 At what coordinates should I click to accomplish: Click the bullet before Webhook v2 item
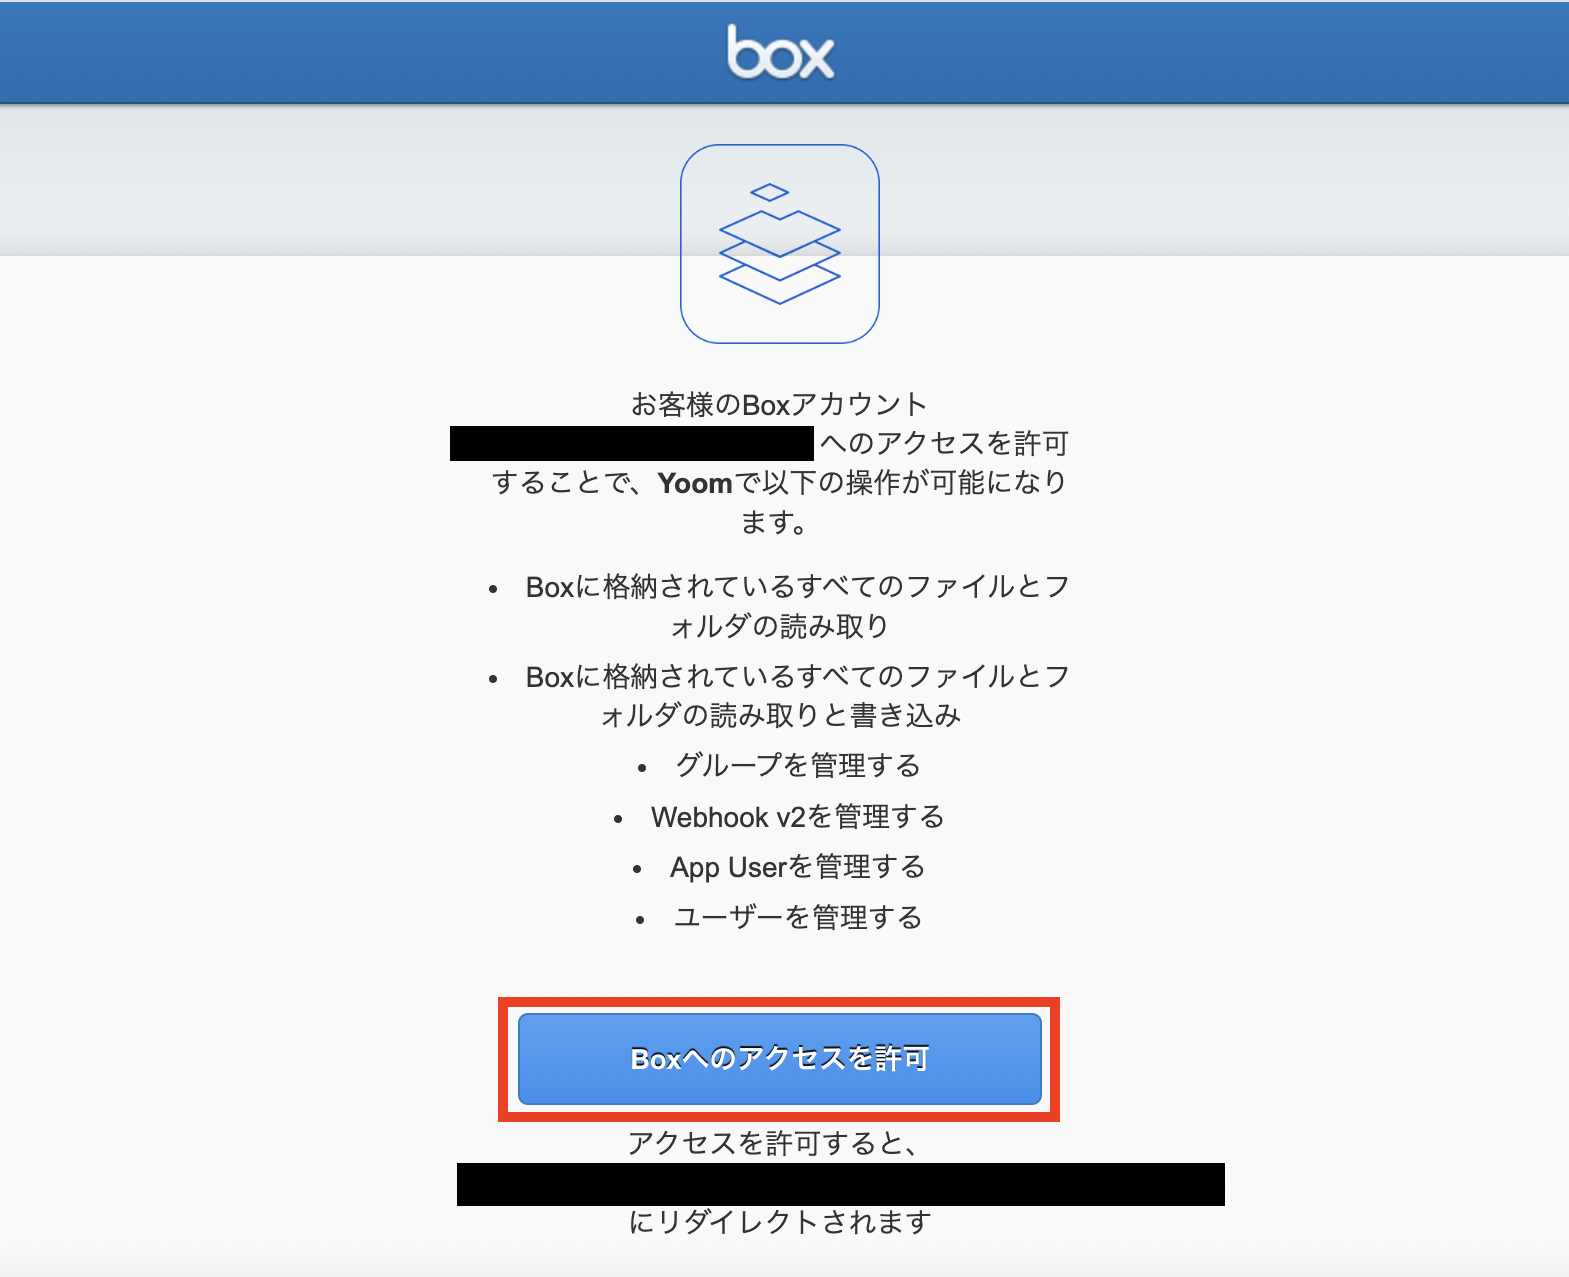pyautogui.click(x=618, y=820)
